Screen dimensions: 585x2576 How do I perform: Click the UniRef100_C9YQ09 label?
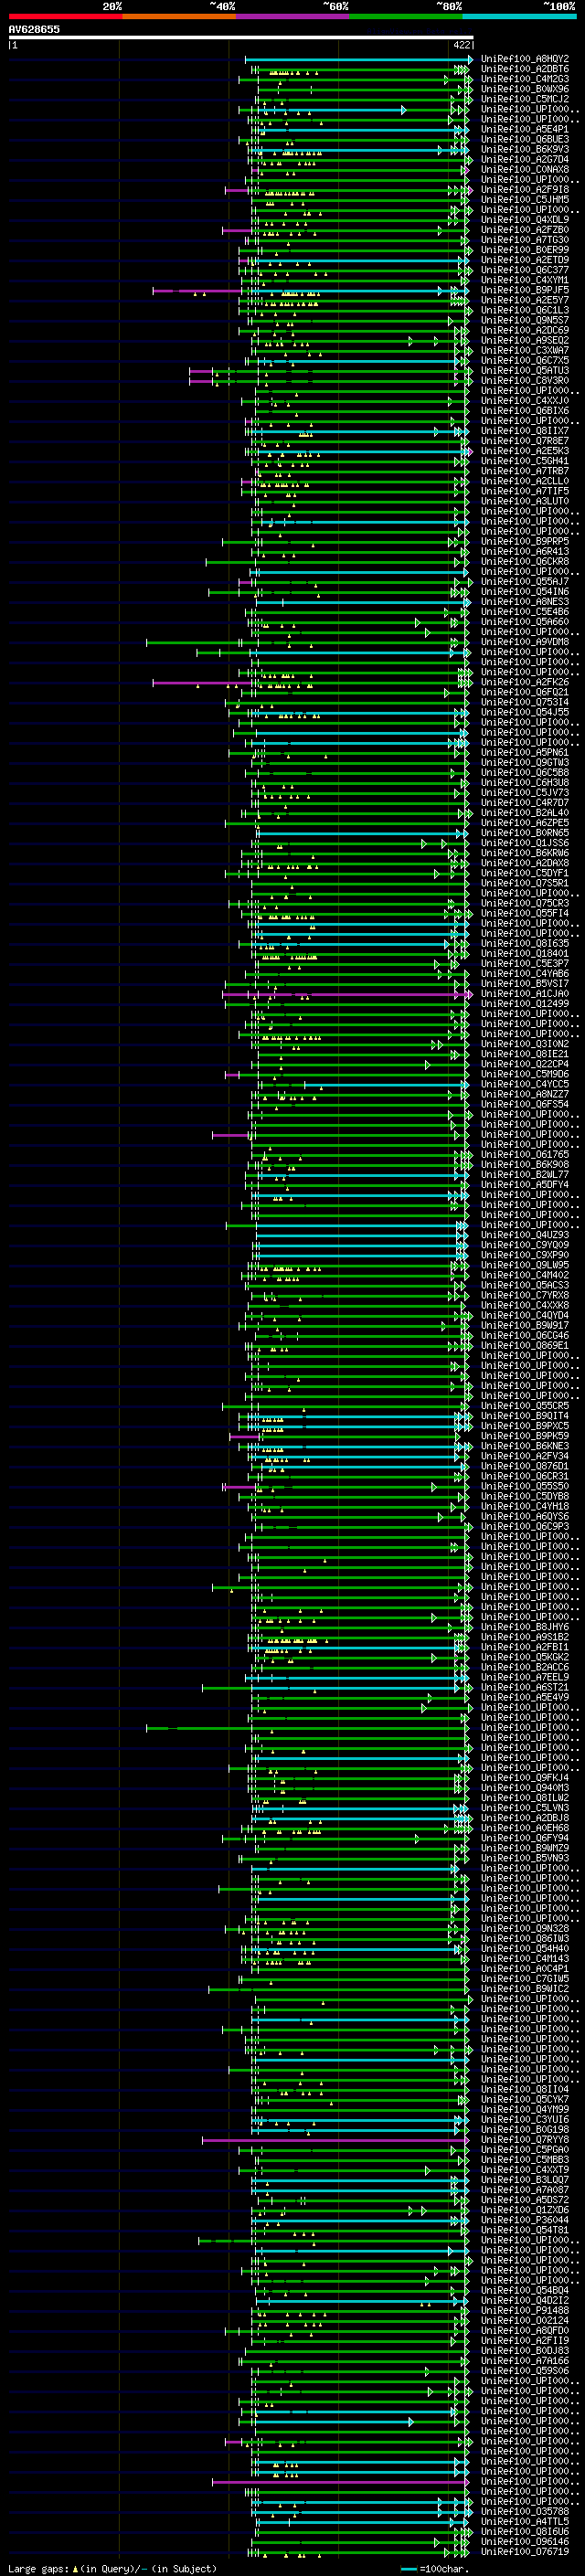525,1245
